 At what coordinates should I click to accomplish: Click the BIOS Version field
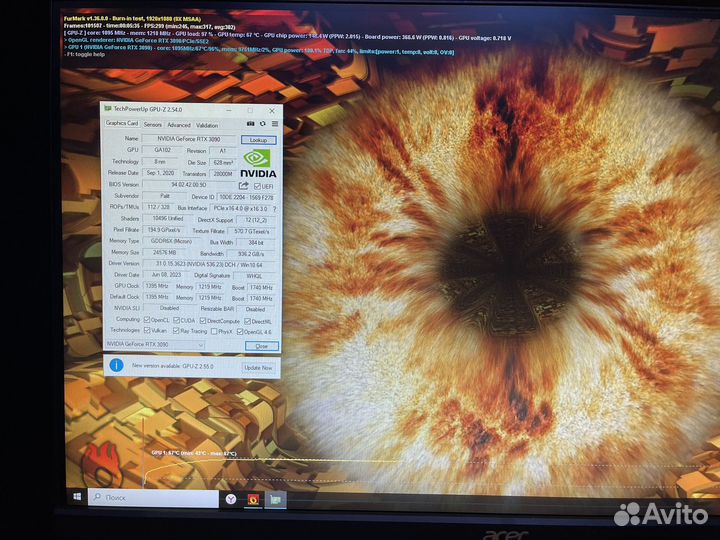(x=189, y=185)
